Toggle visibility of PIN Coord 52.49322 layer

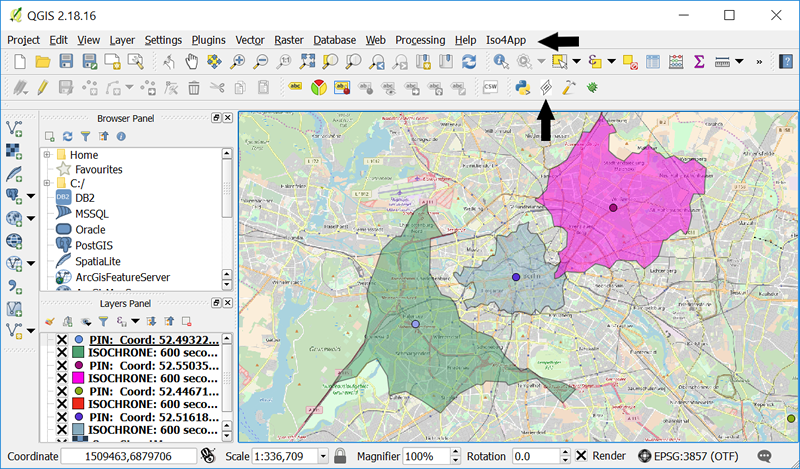click(x=62, y=340)
